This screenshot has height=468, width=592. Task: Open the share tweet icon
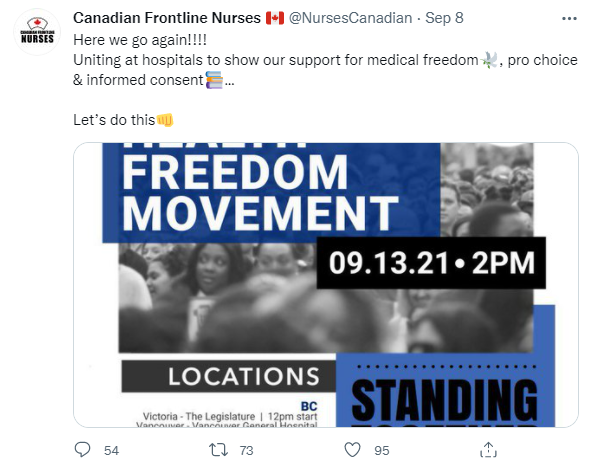[x=488, y=450]
